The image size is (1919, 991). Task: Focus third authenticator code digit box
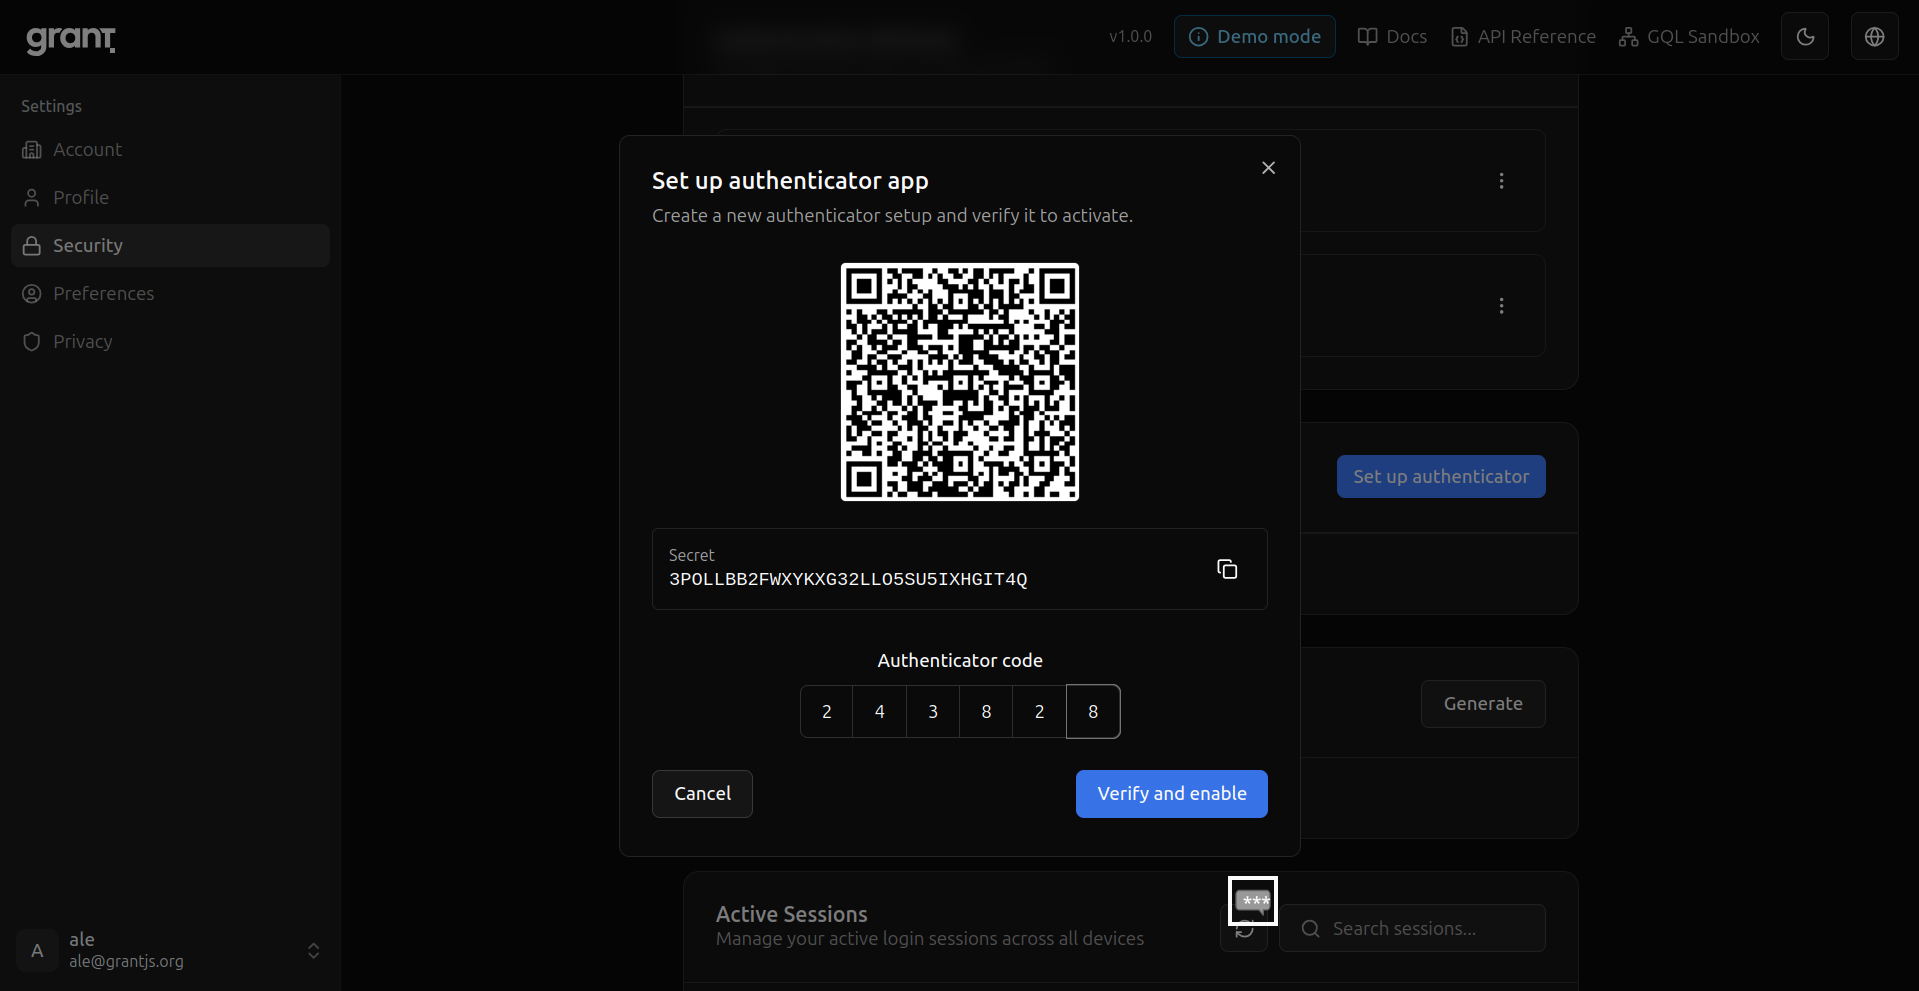coord(933,712)
